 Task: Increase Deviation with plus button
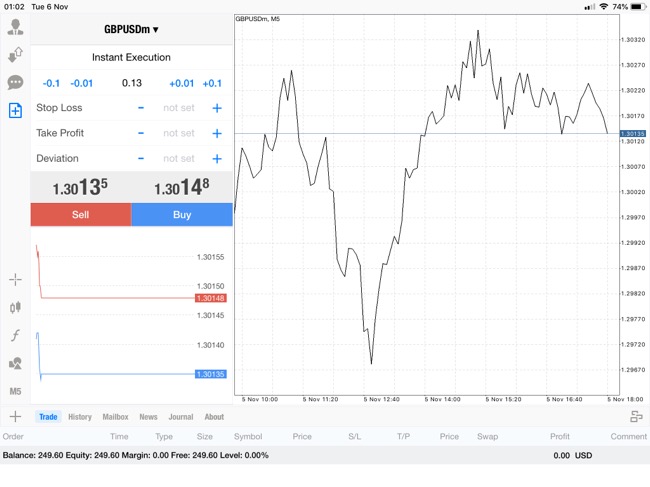(217, 158)
